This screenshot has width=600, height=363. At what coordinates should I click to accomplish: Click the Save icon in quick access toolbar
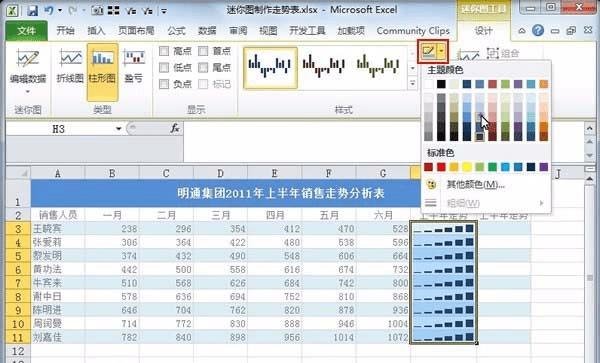(32, 10)
